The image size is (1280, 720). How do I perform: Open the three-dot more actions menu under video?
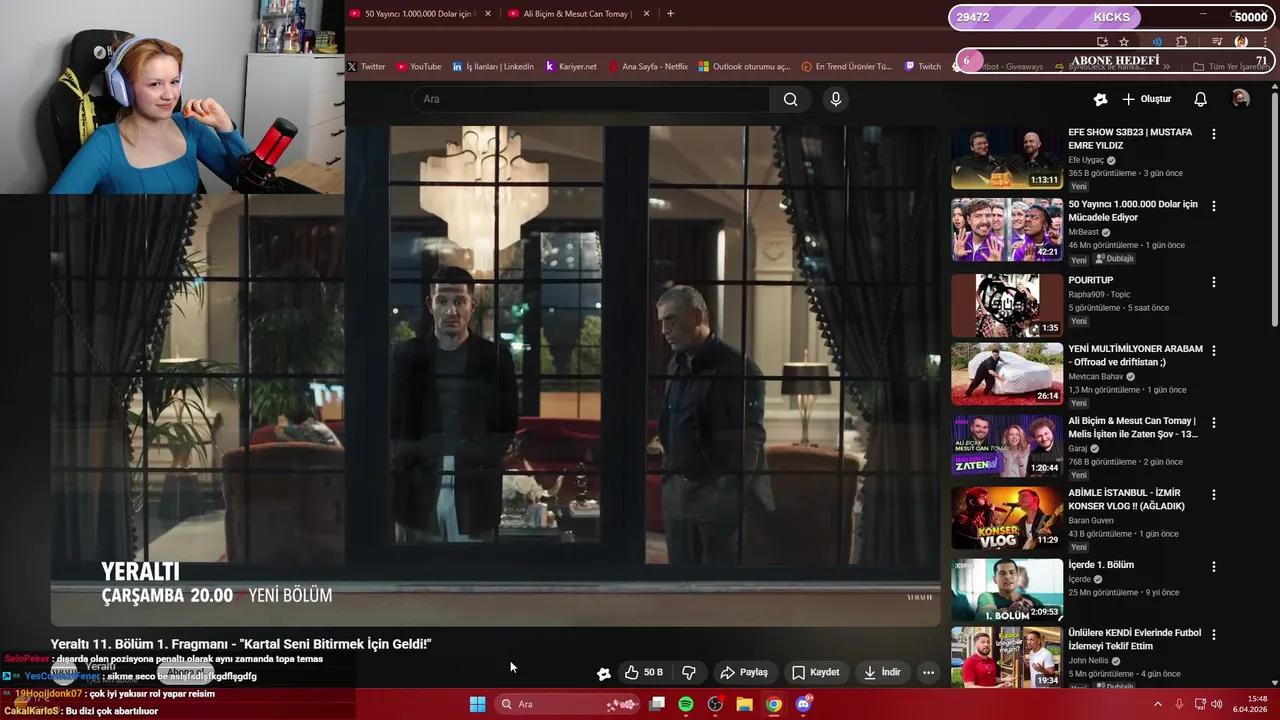(928, 672)
